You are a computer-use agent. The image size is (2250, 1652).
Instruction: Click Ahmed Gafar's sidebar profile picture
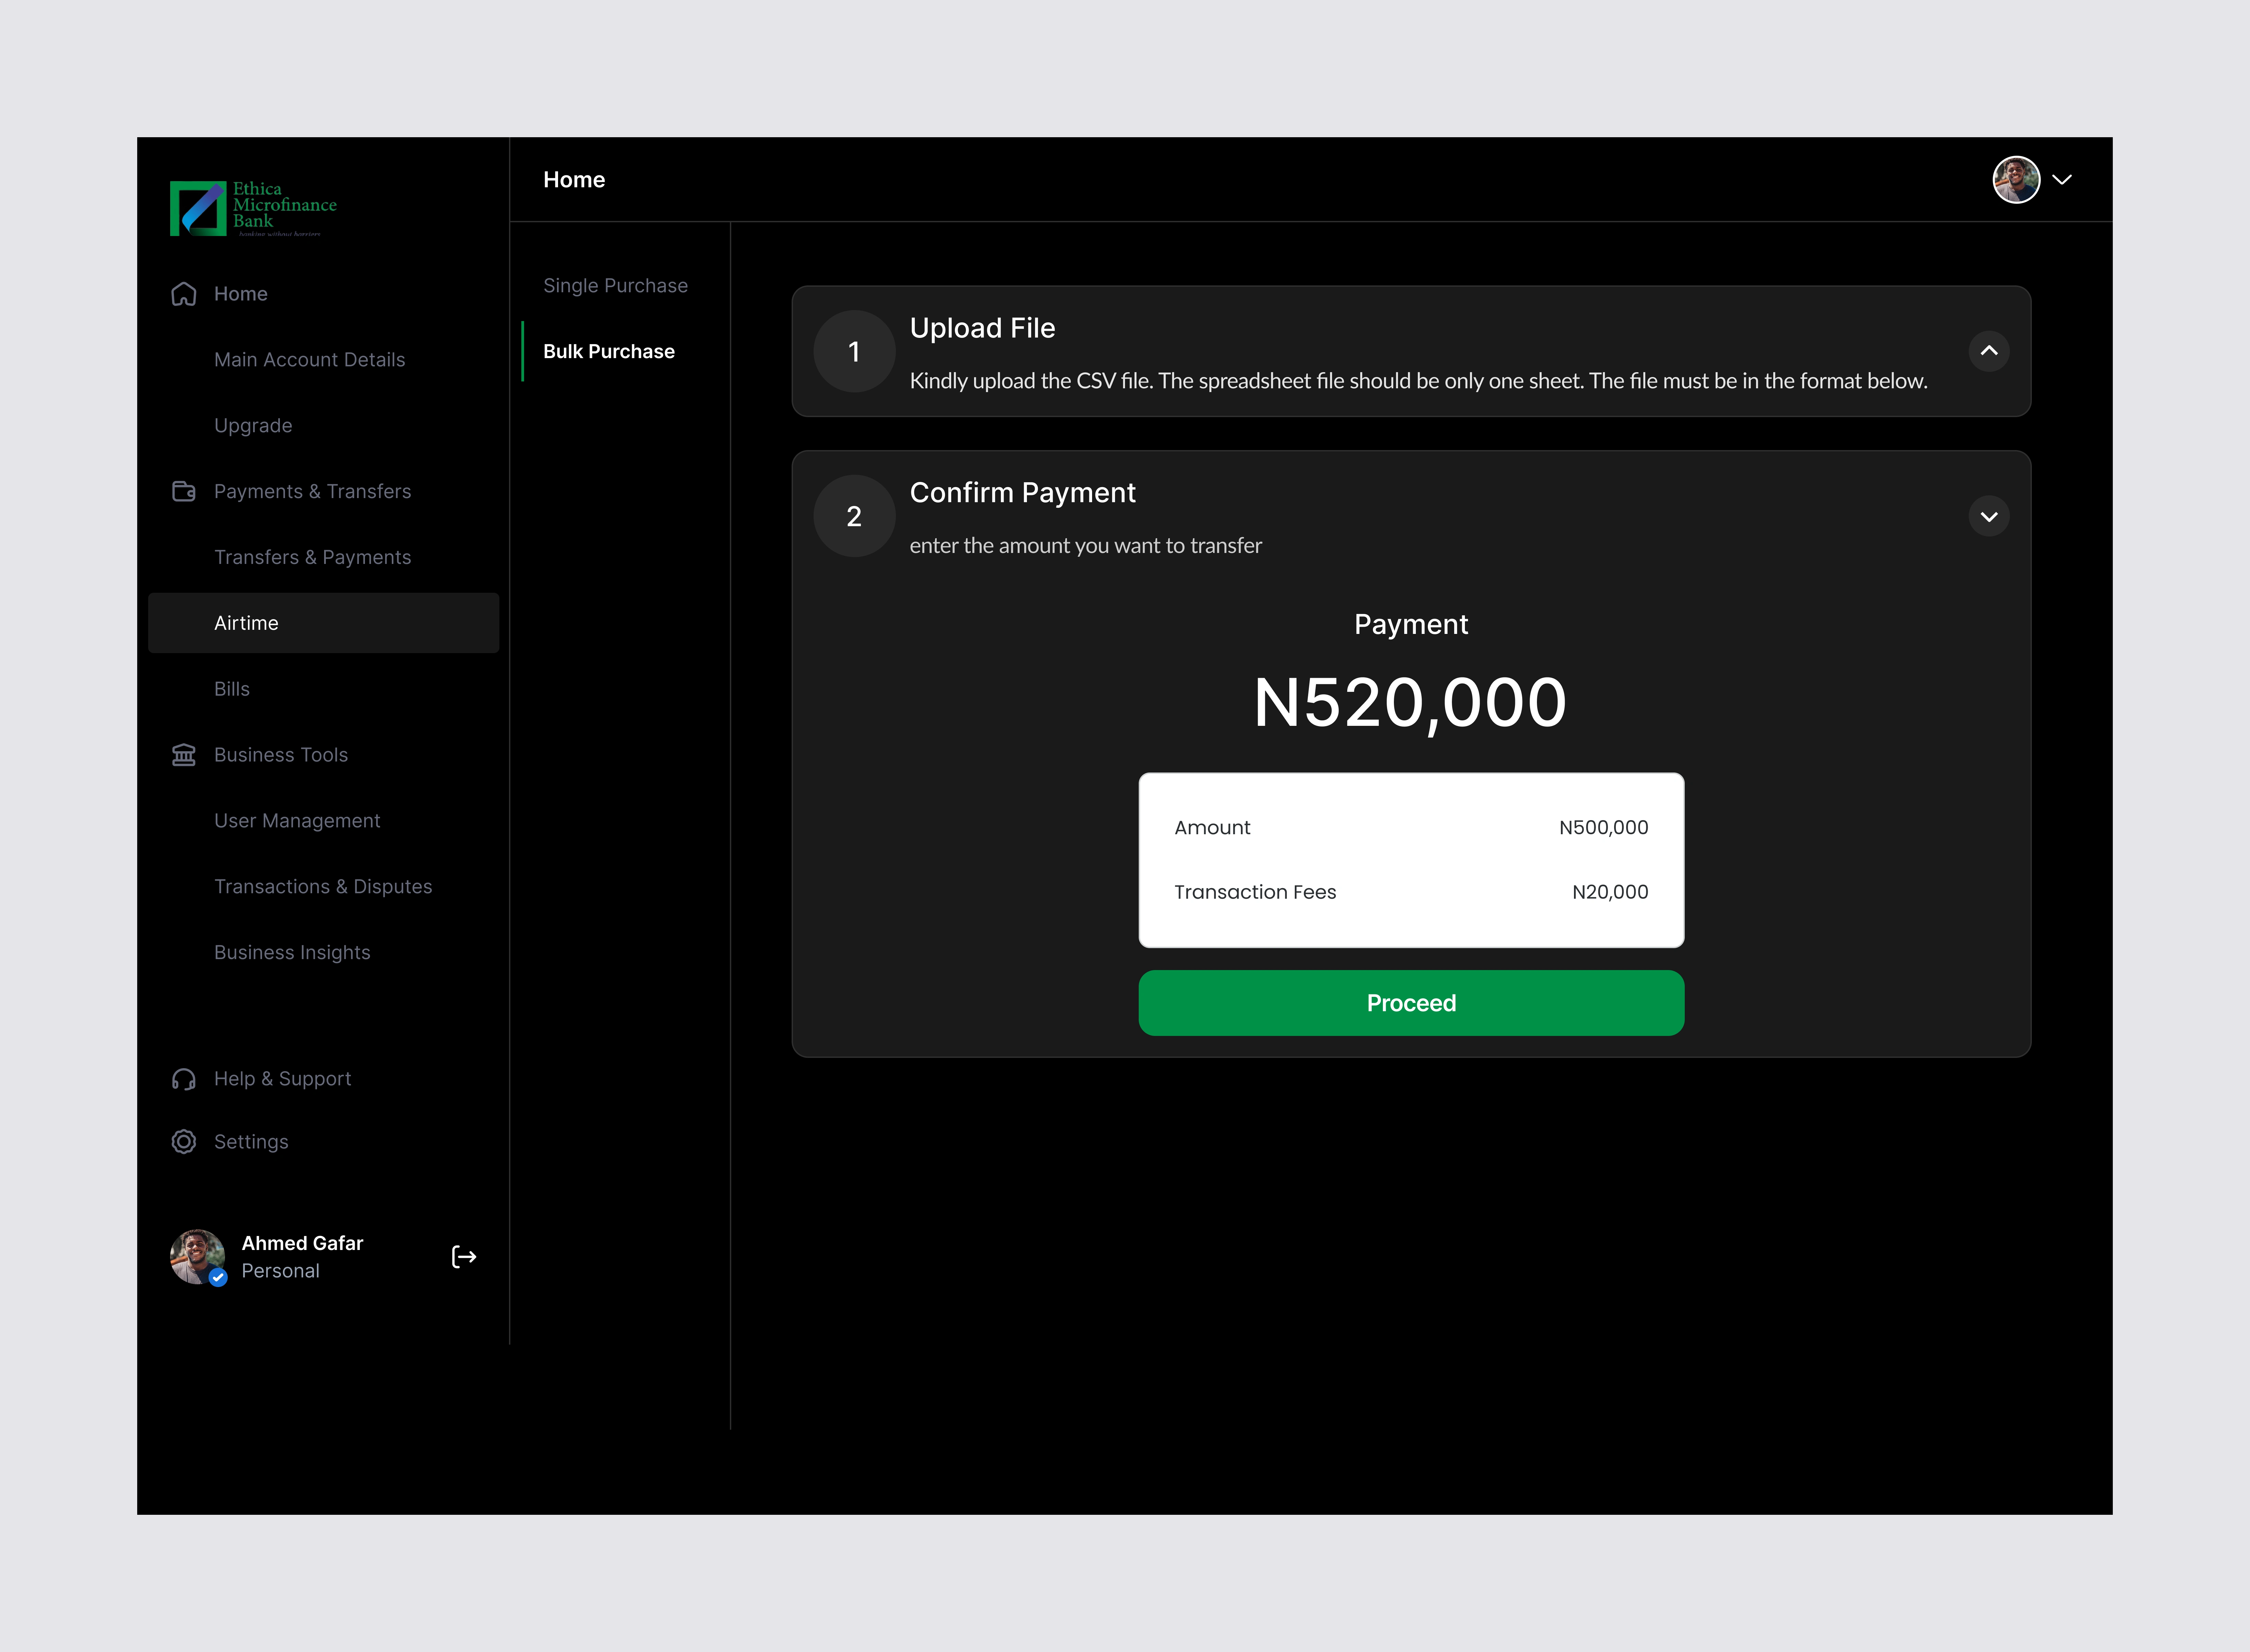[x=197, y=1257]
